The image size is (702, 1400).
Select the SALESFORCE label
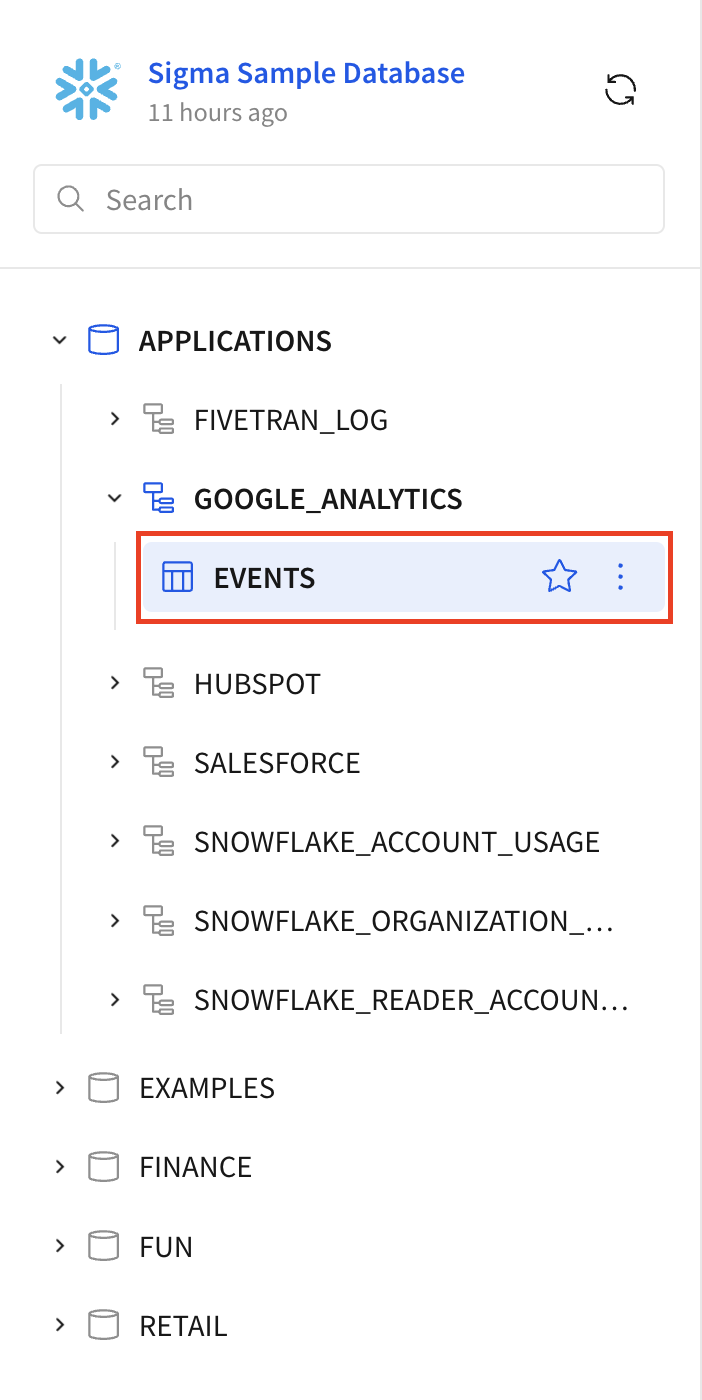pyautogui.click(x=277, y=764)
